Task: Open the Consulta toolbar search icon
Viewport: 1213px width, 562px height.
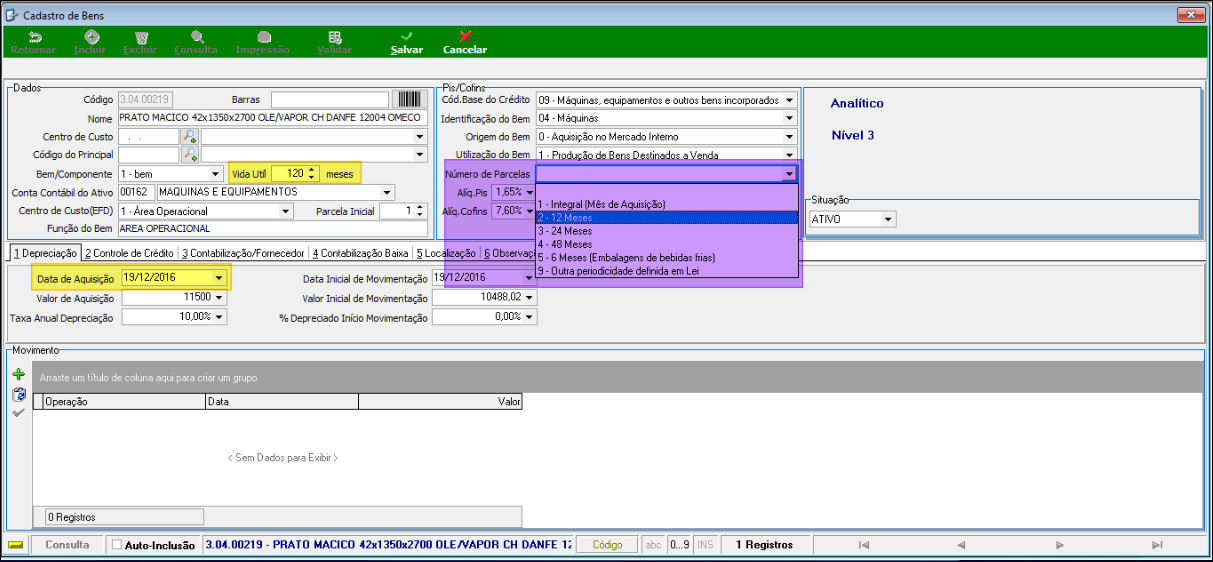Action: click(197, 36)
